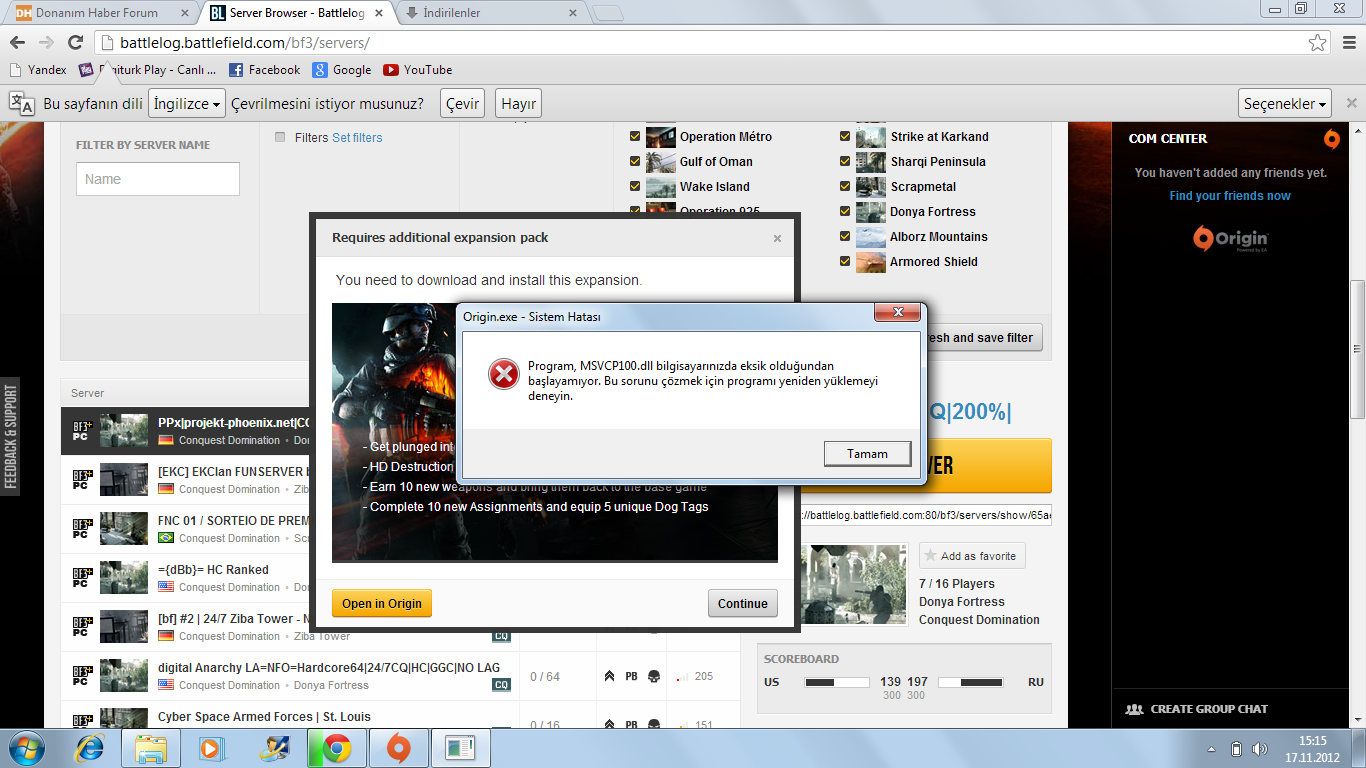Click Open in Origin button
Image resolution: width=1366 pixels, height=768 pixels.
click(382, 603)
